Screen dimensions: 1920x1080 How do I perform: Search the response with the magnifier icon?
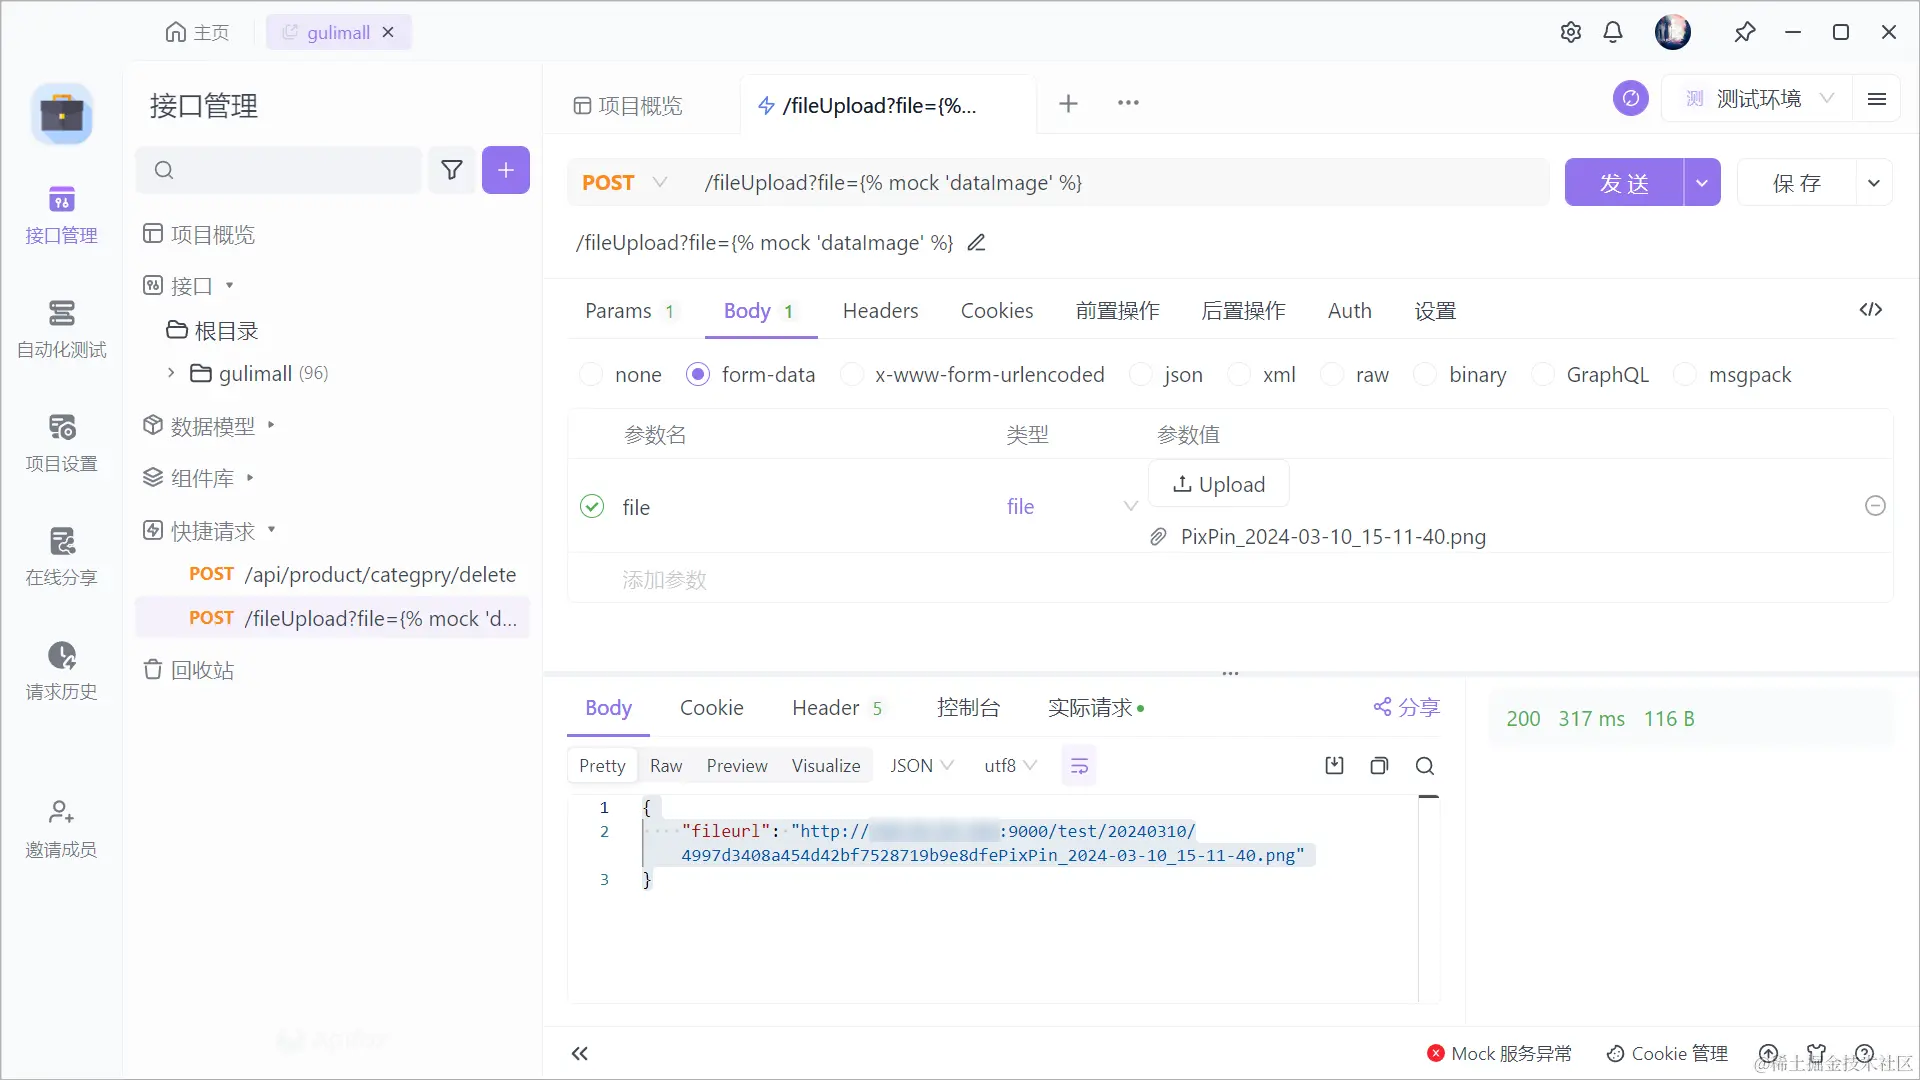[1425, 766]
